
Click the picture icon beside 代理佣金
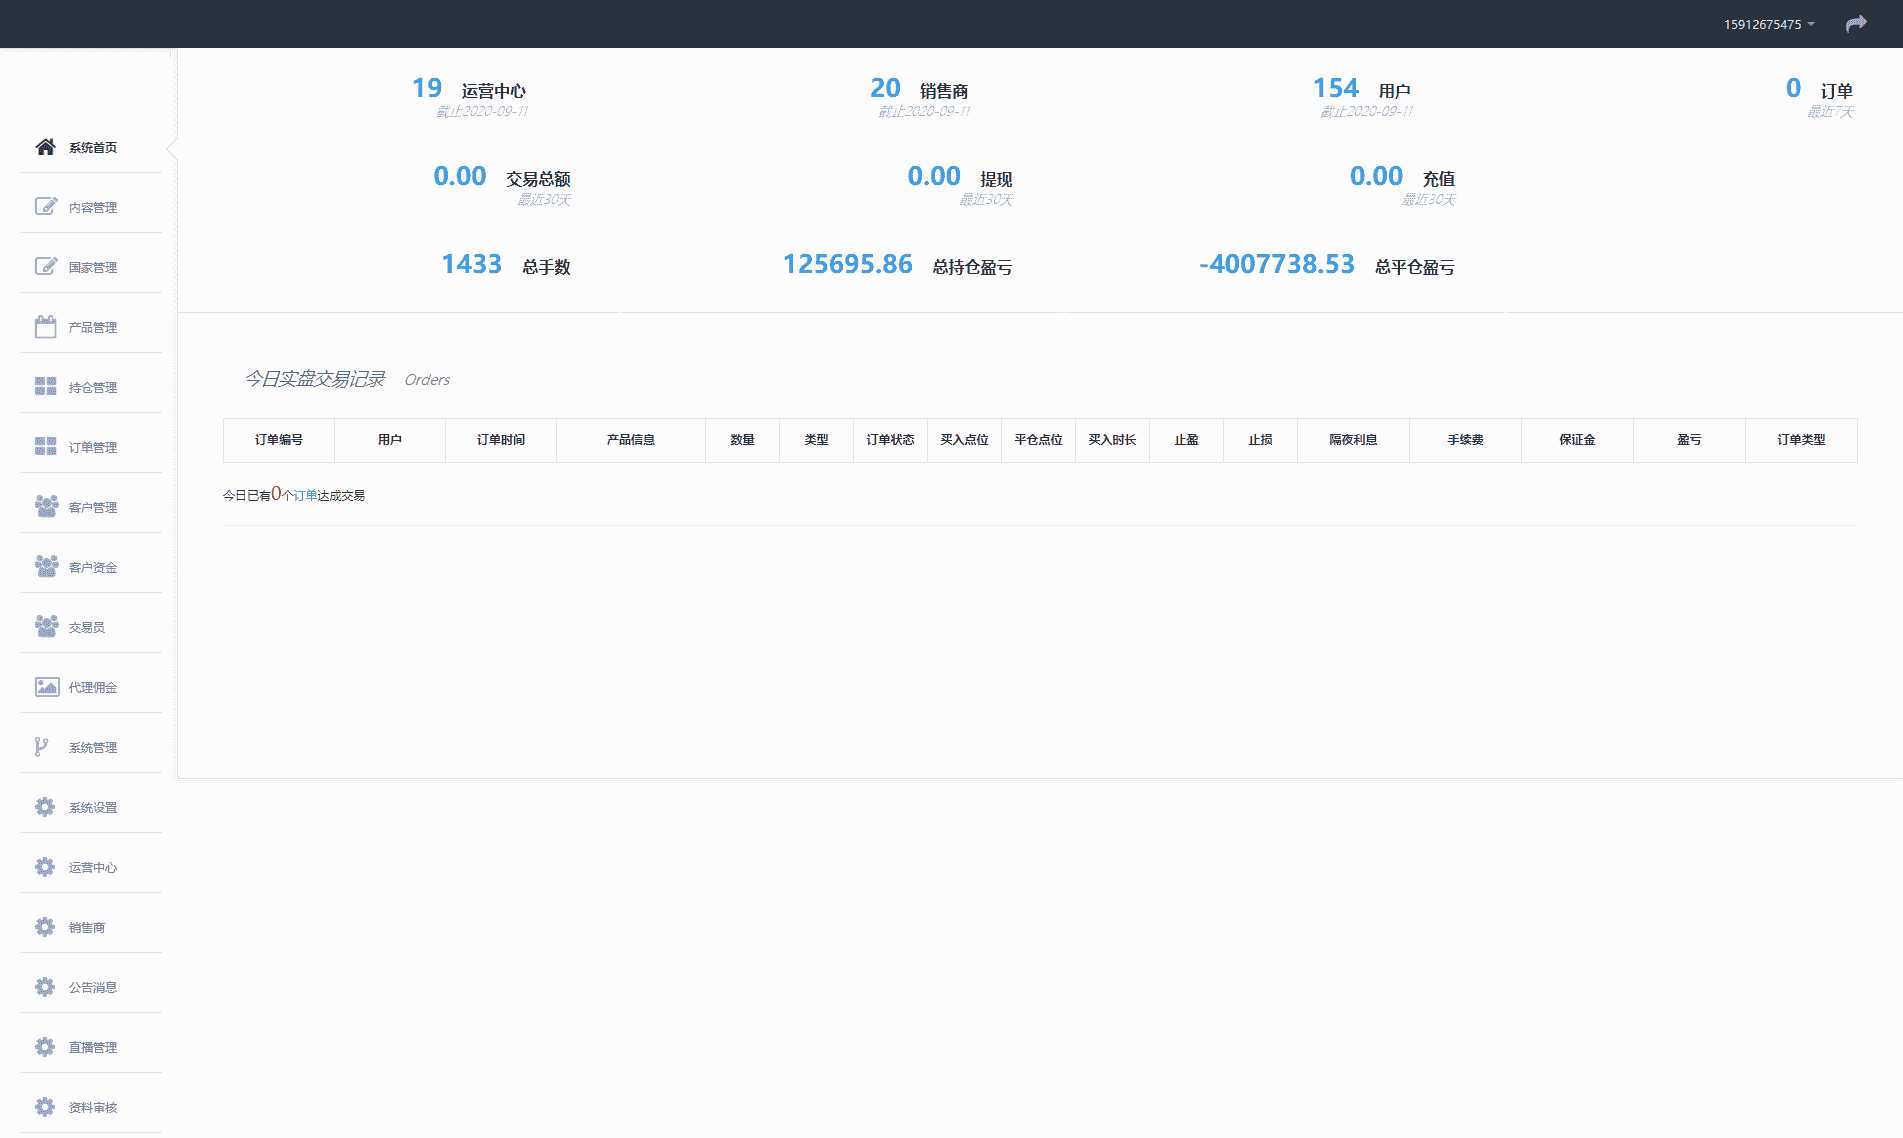click(x=46, y=687)
